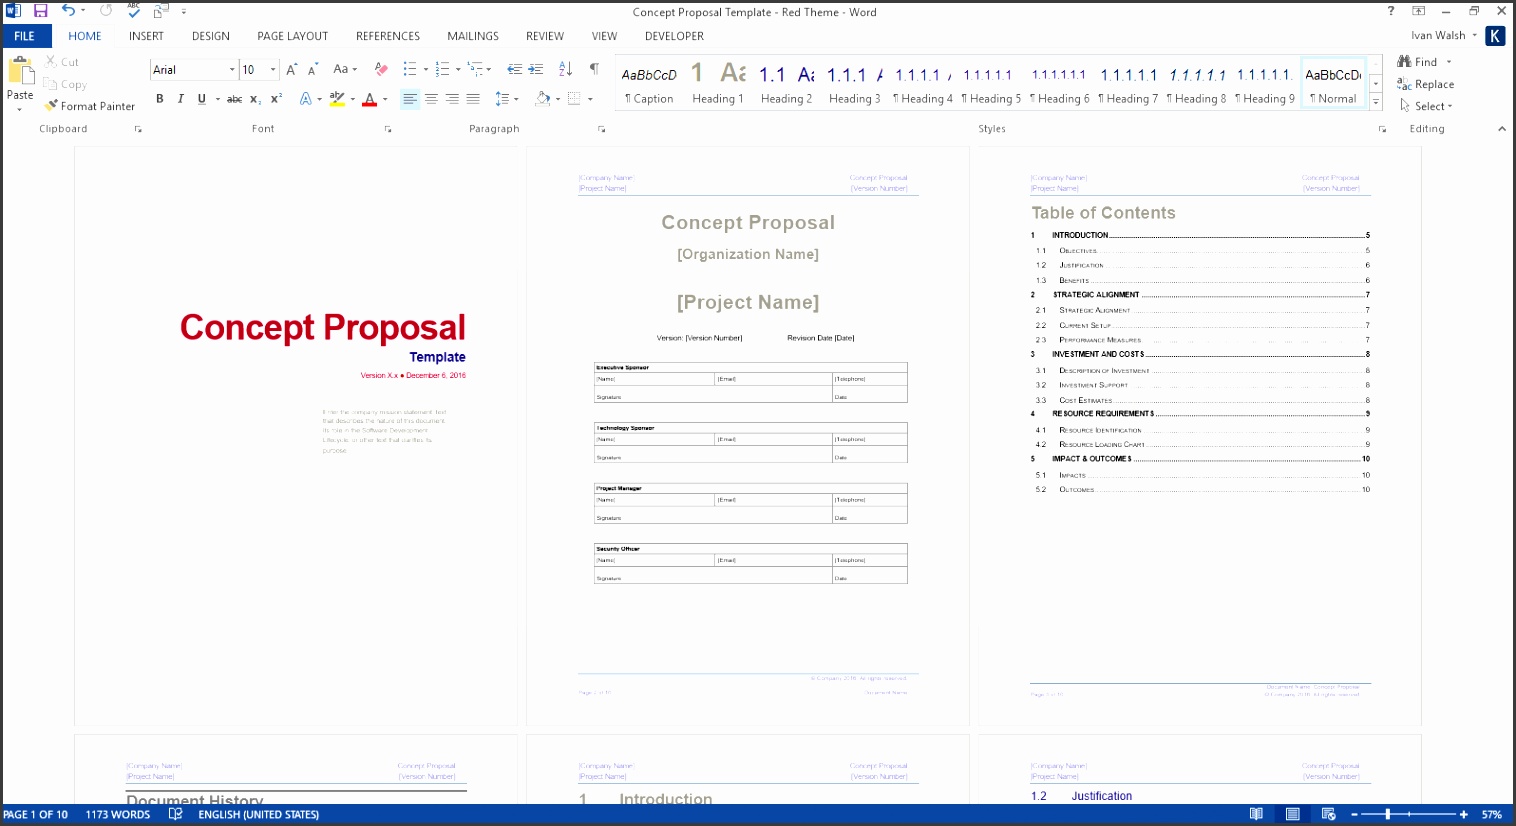Open the MAILINGS ribbon tab

472,36
